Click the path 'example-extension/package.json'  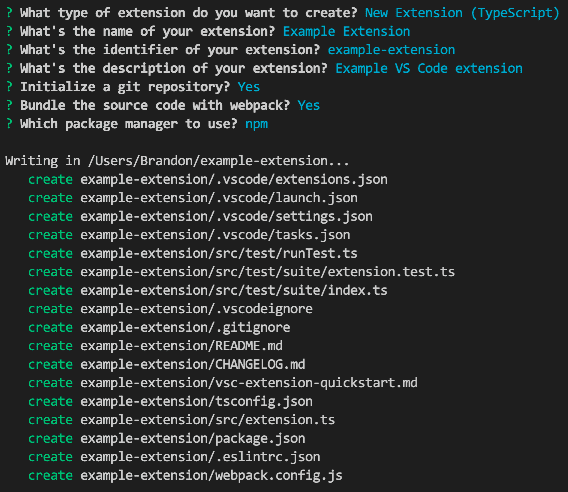pos(193,438)
